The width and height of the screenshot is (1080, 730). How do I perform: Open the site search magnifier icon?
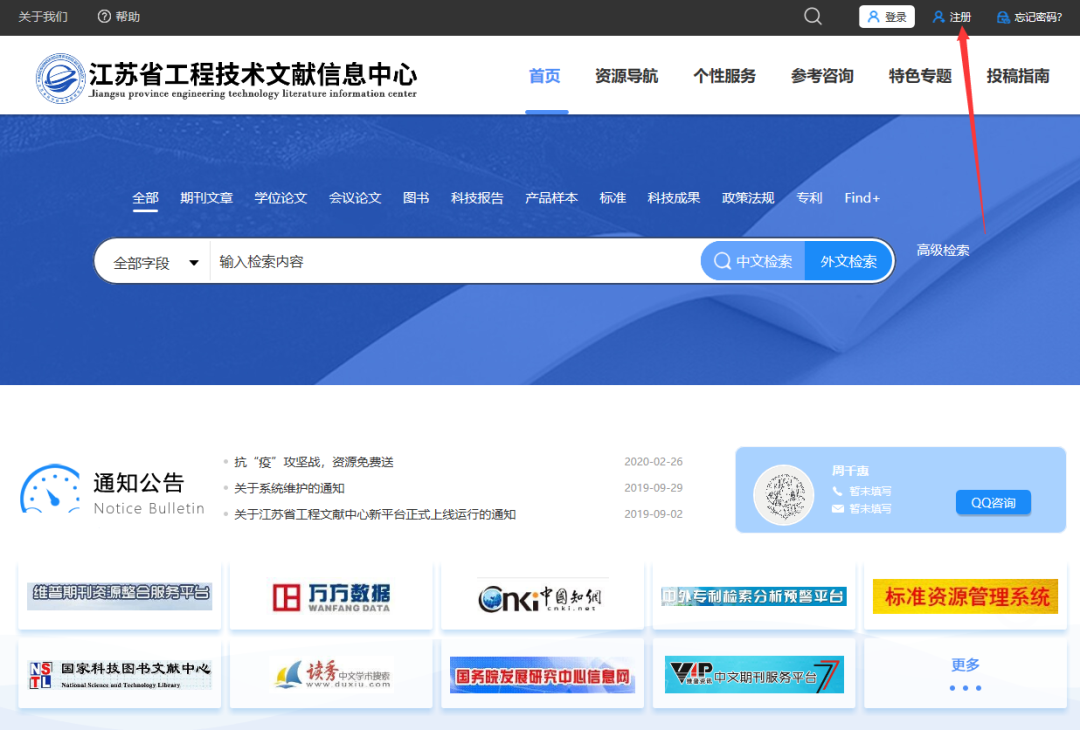click(x=812, y=16)
